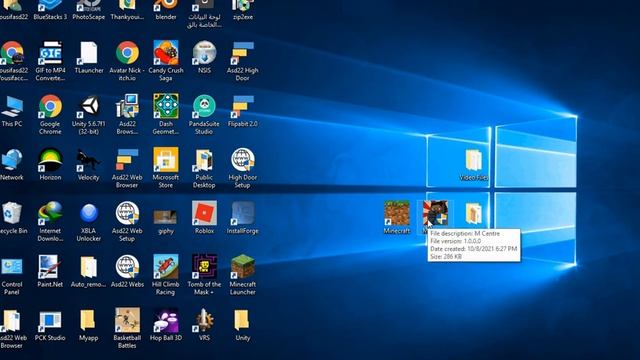Select the Public Desktop folder icon
The height and width of the screenshot is (360, 640).
204,168
